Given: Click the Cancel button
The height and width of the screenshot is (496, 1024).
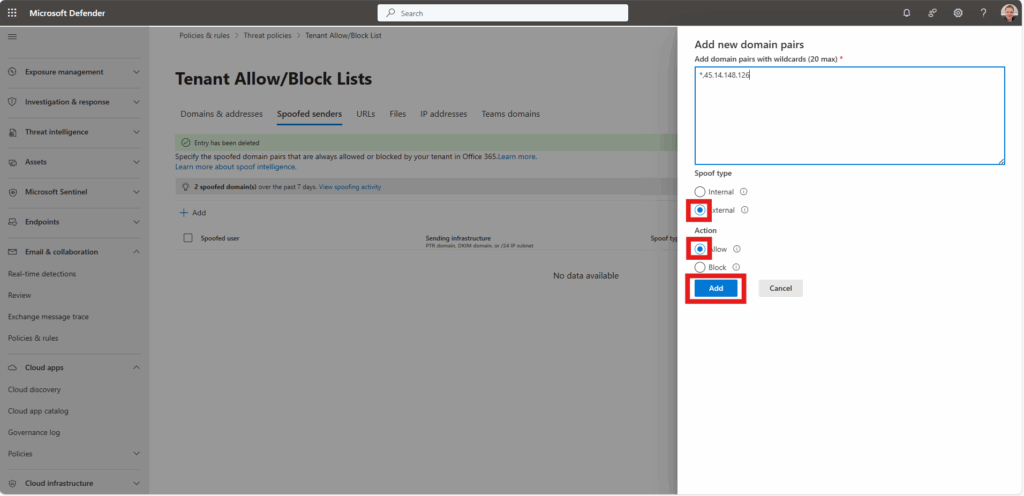Looking at the screenshot, I should [x=780, y=288].
